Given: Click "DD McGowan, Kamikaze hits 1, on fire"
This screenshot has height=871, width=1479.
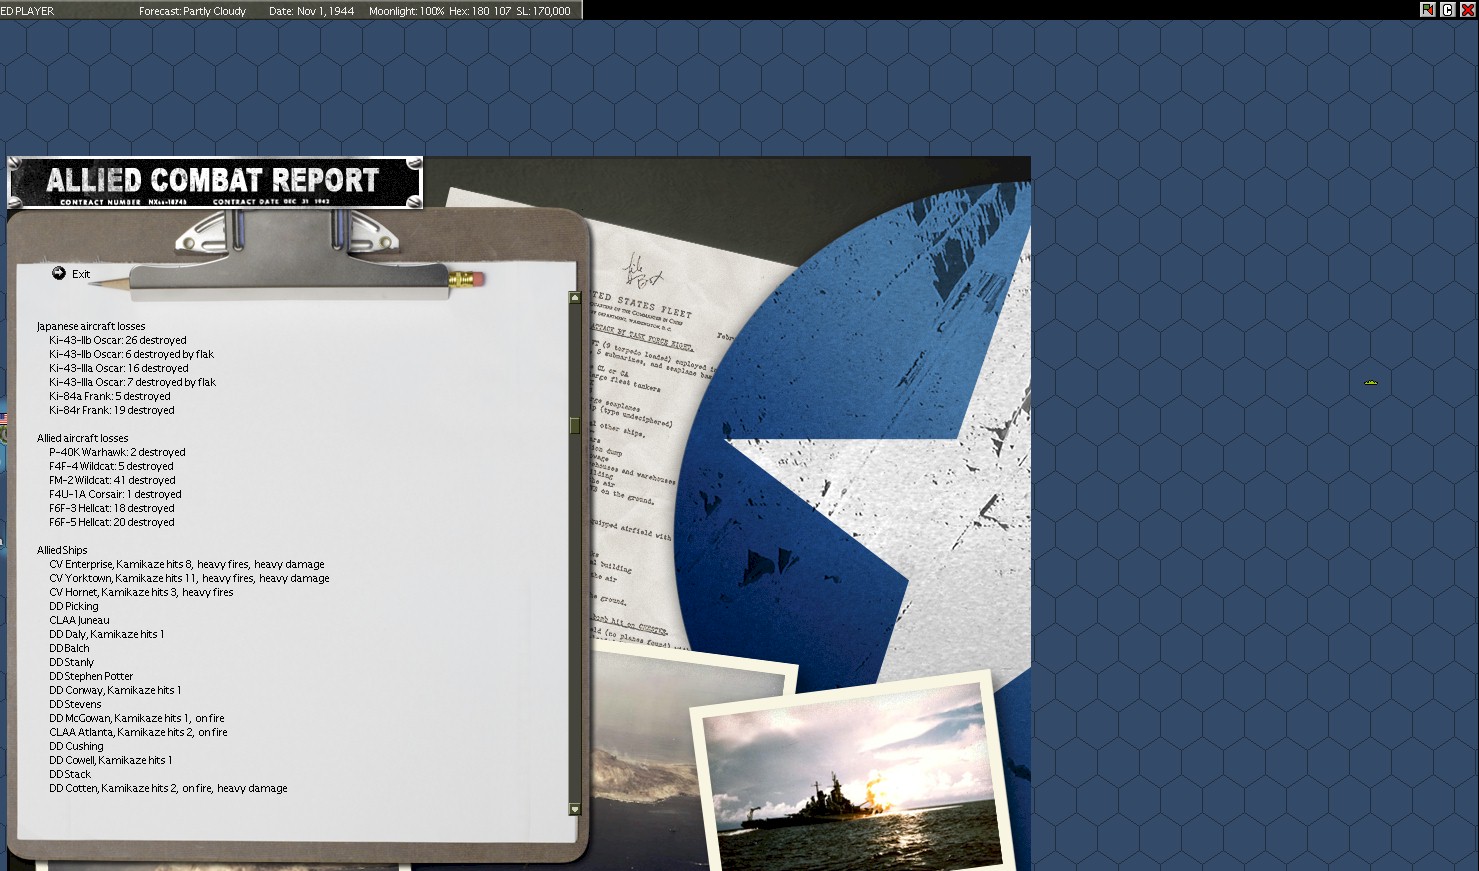Looking at the screenshot, I should [137, 718].
